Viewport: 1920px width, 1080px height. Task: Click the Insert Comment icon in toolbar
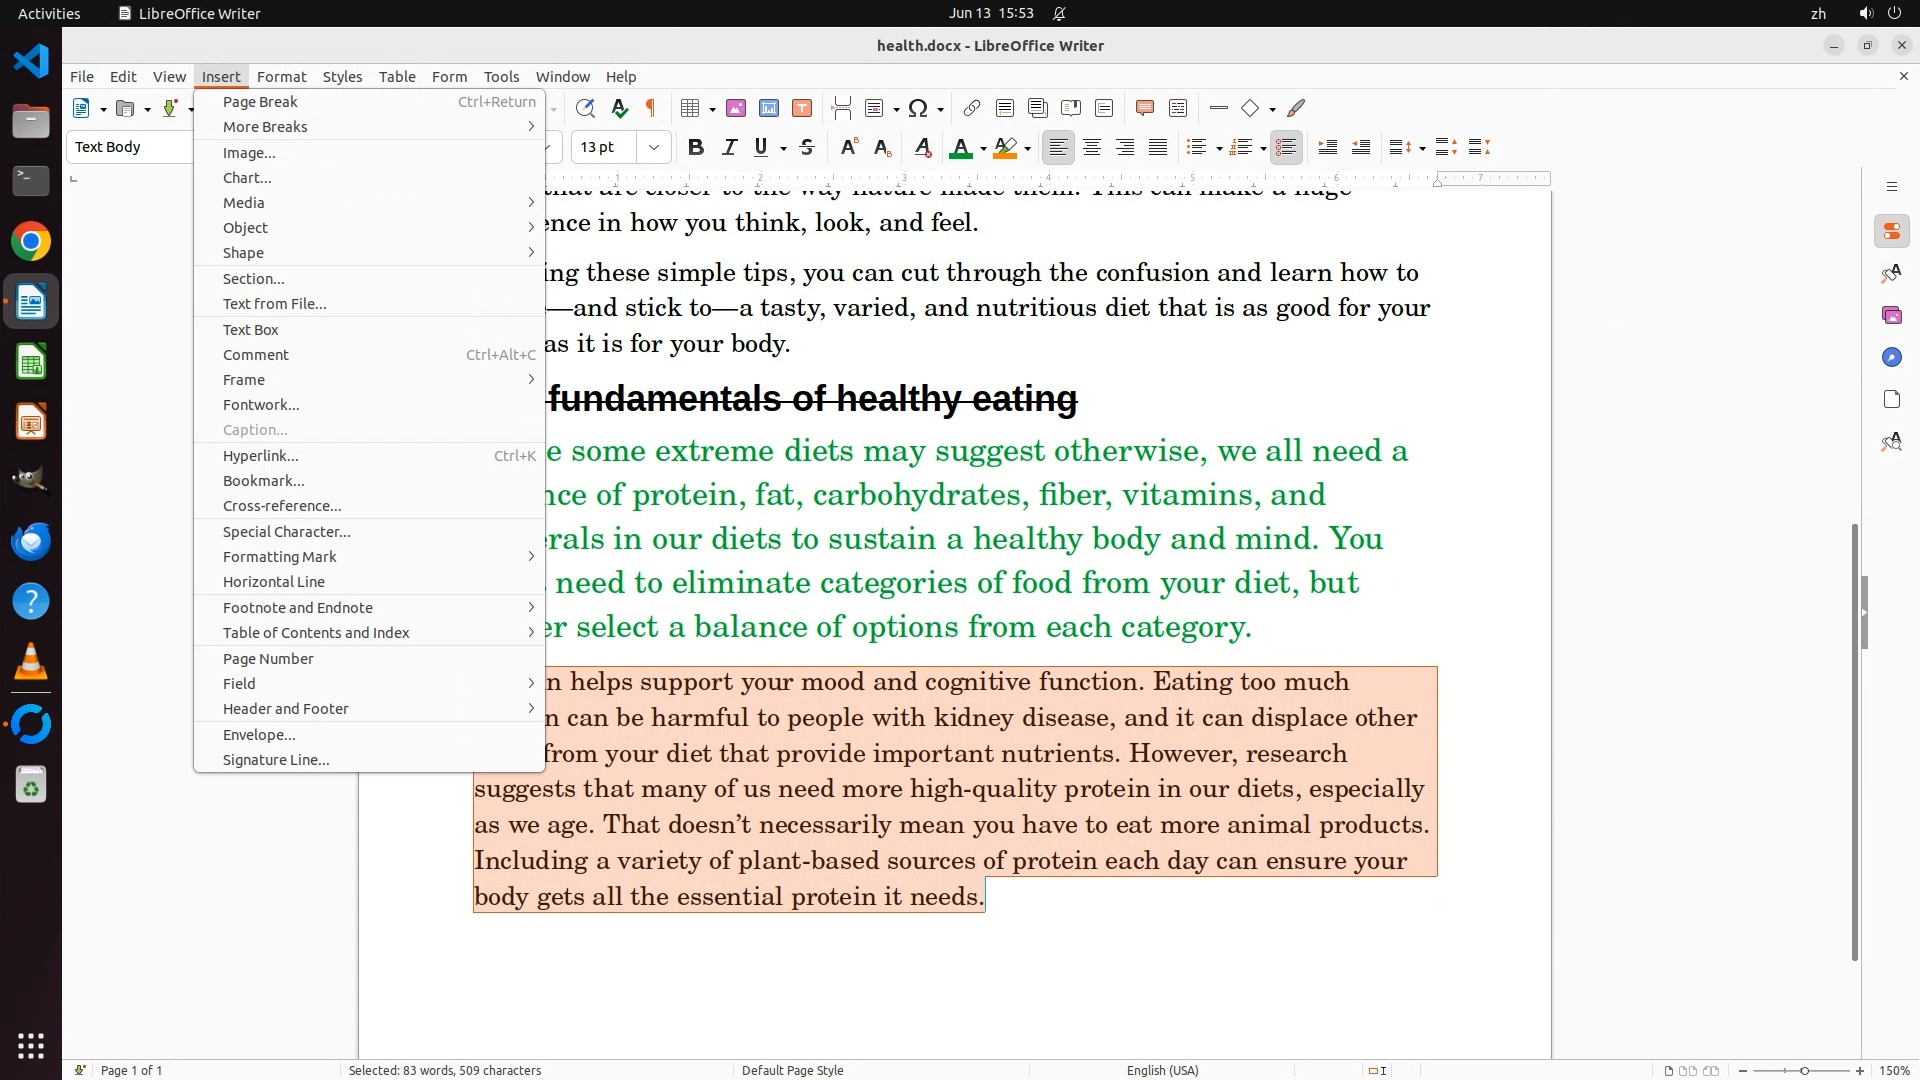(x=1145, y=108)
